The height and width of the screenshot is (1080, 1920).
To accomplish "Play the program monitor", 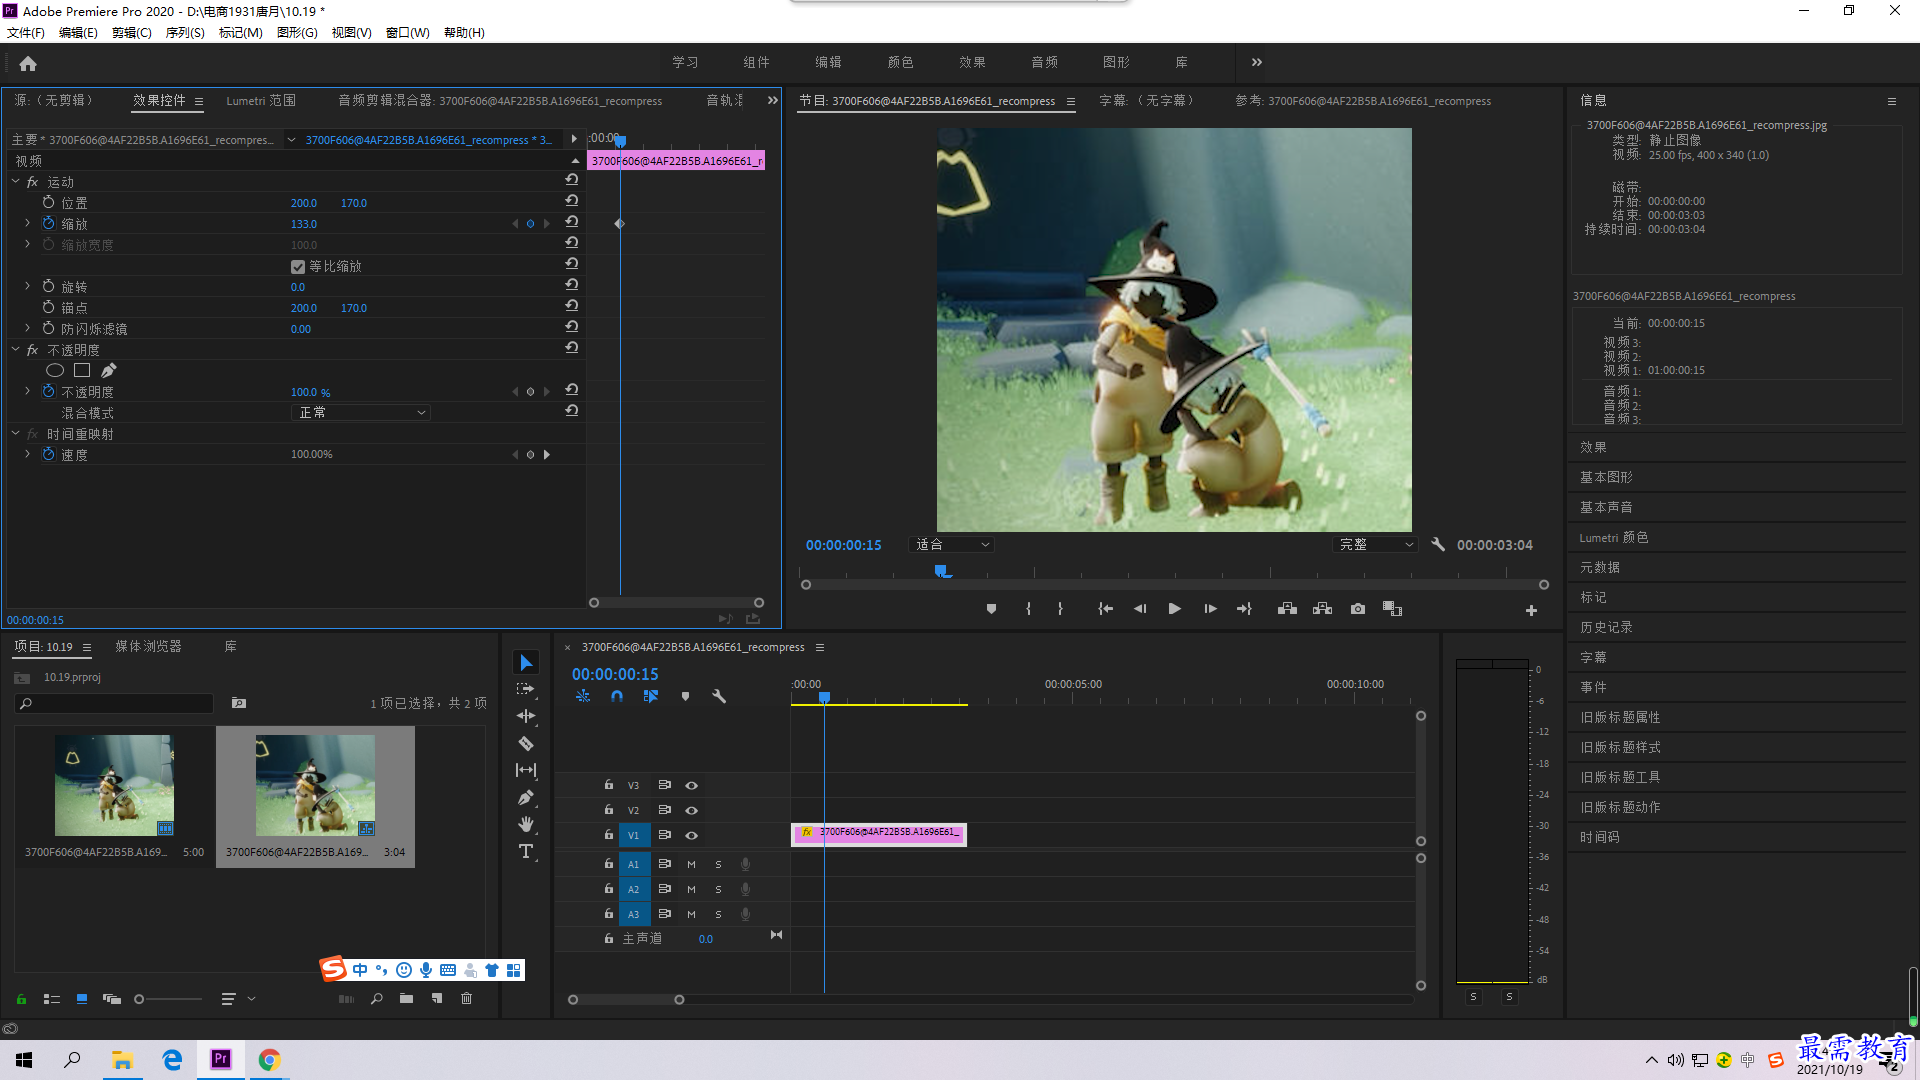I will click(1175, 609).
